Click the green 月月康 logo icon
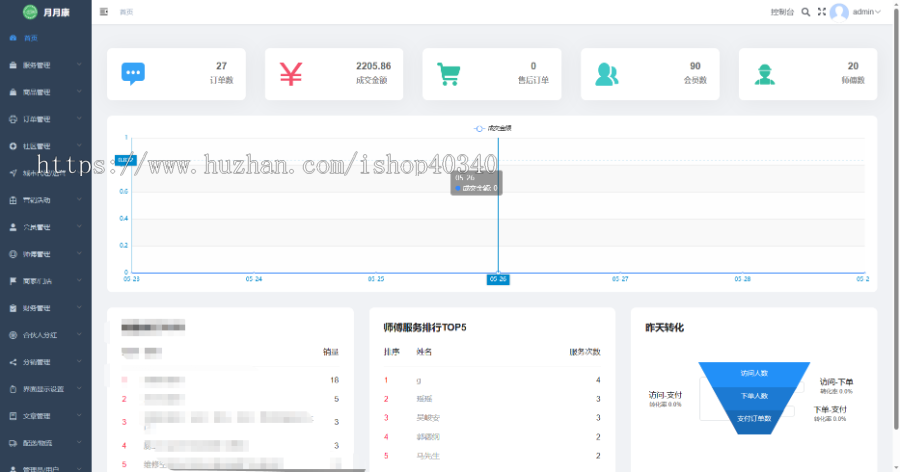Viewport: 900px width, 472px height. coord(30,11)
